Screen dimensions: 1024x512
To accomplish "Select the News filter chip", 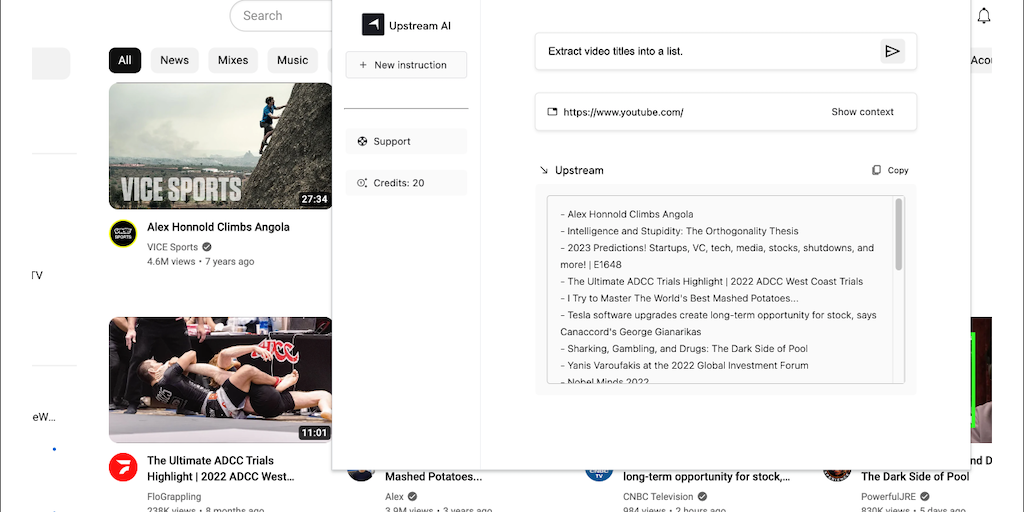I will [174, 60].
